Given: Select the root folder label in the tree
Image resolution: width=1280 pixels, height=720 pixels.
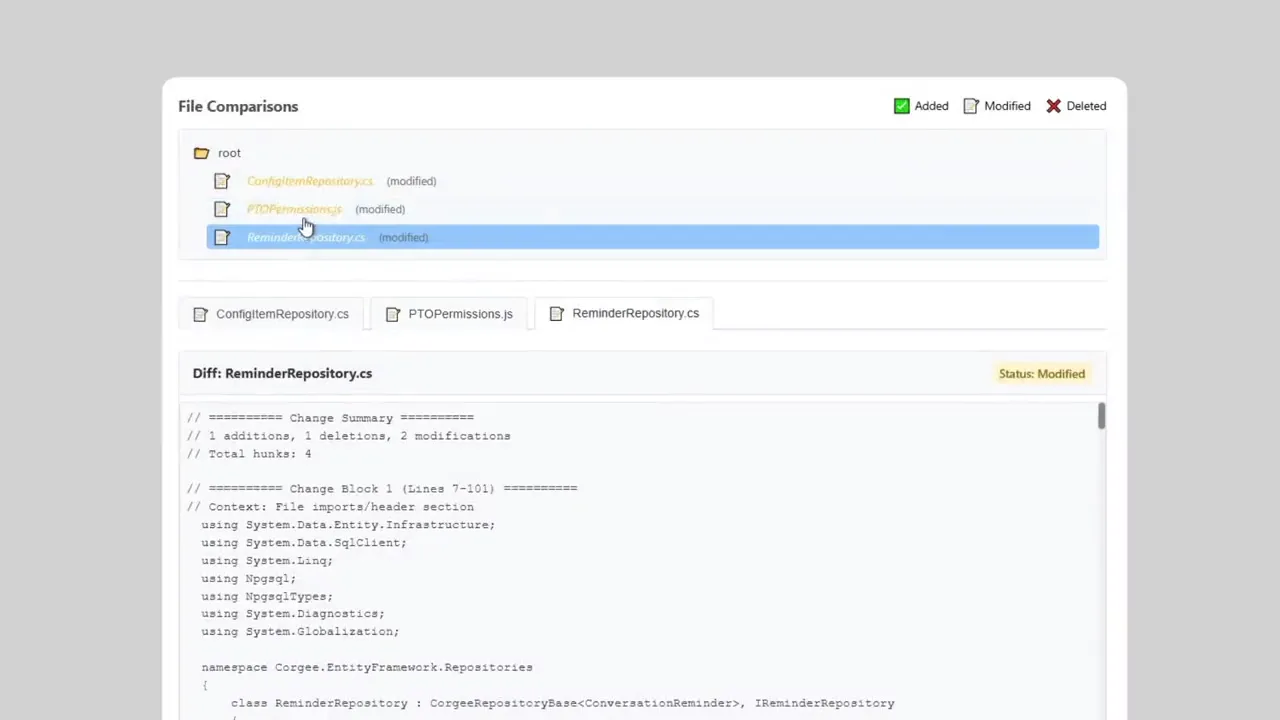Looking at the screenshot, I should [x=229, y=153].
